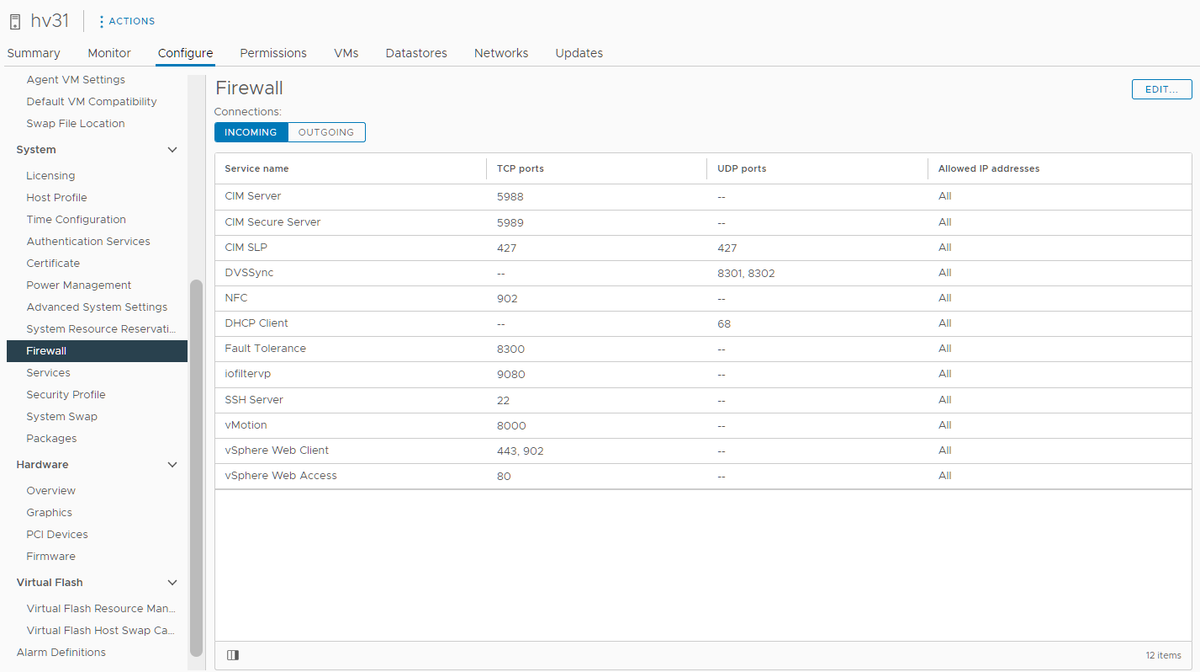
Task: Open hardware Overview
Action: click(x=51, y=491)
